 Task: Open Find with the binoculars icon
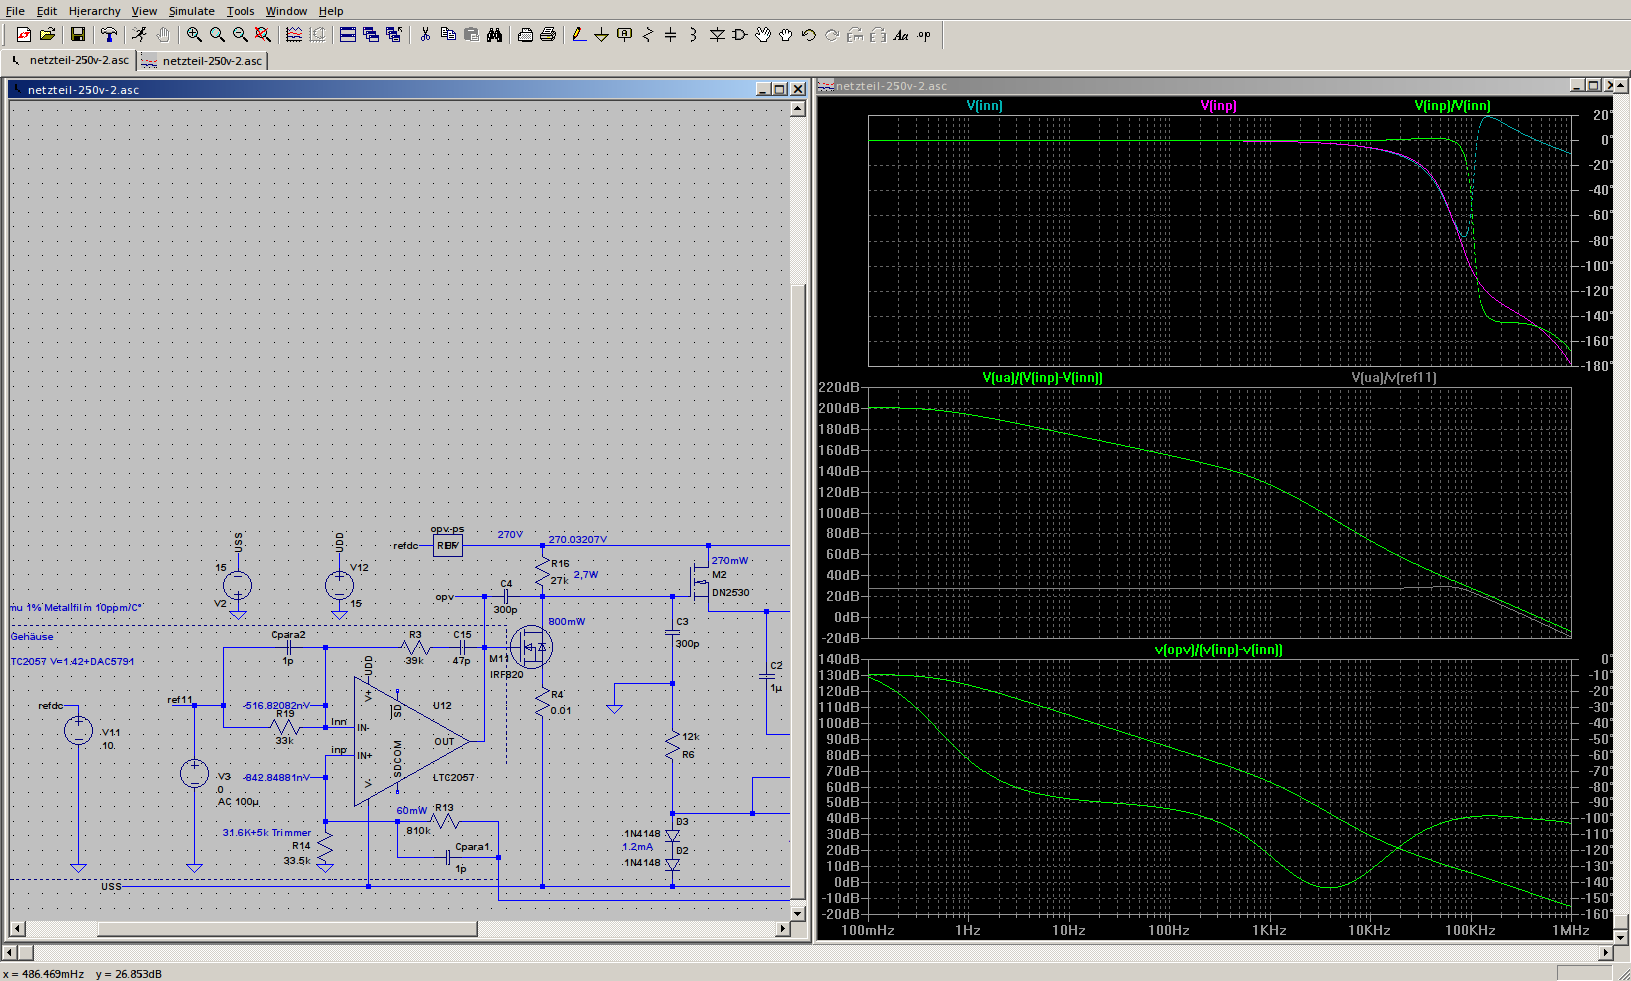point(494,35)
